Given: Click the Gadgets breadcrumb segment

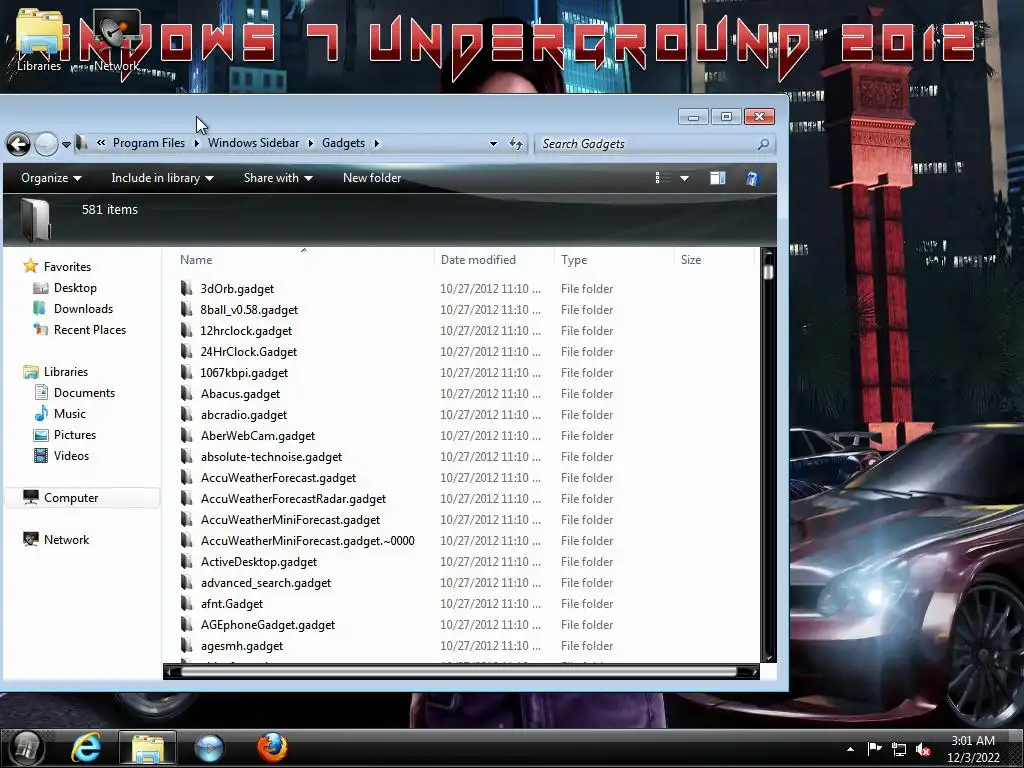Looking at the screenshot, I should point(343,143).
